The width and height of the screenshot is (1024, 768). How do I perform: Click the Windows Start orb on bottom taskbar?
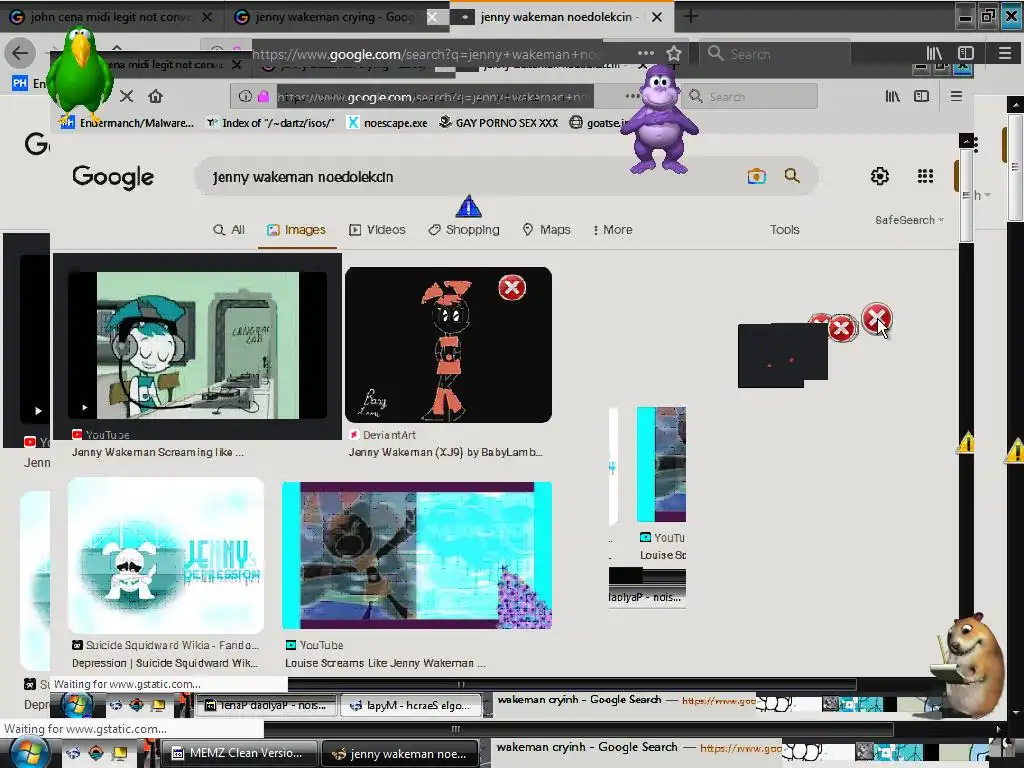pyautogui.click(x=29, y=753)
